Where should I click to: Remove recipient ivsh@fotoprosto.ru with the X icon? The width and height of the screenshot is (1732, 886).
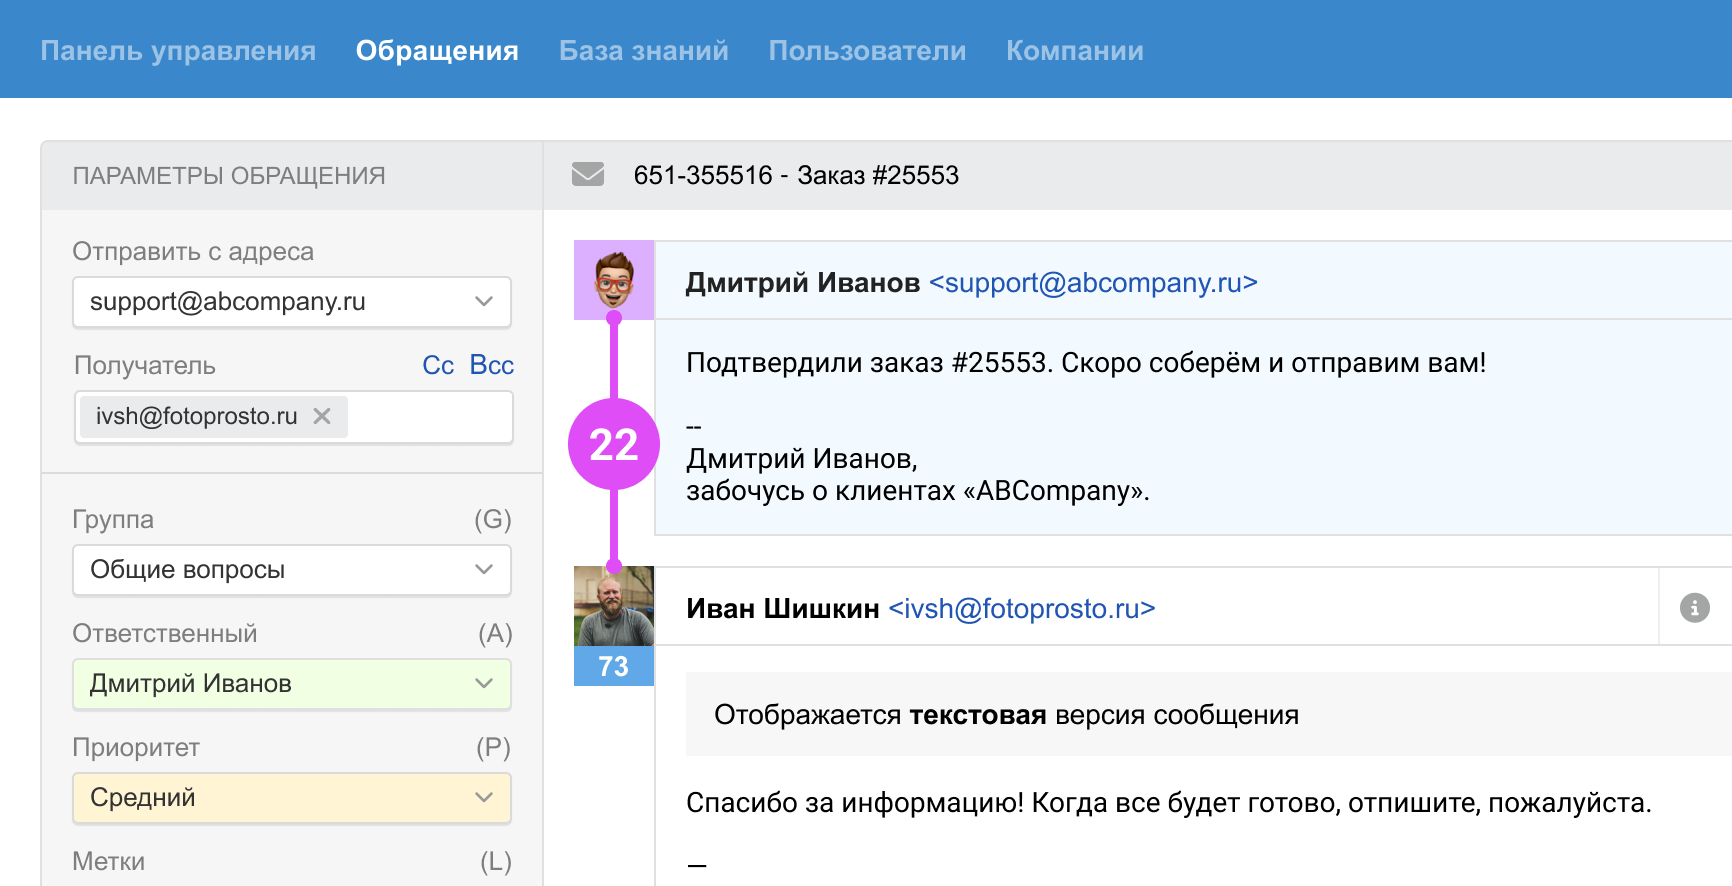coord(322,416)
